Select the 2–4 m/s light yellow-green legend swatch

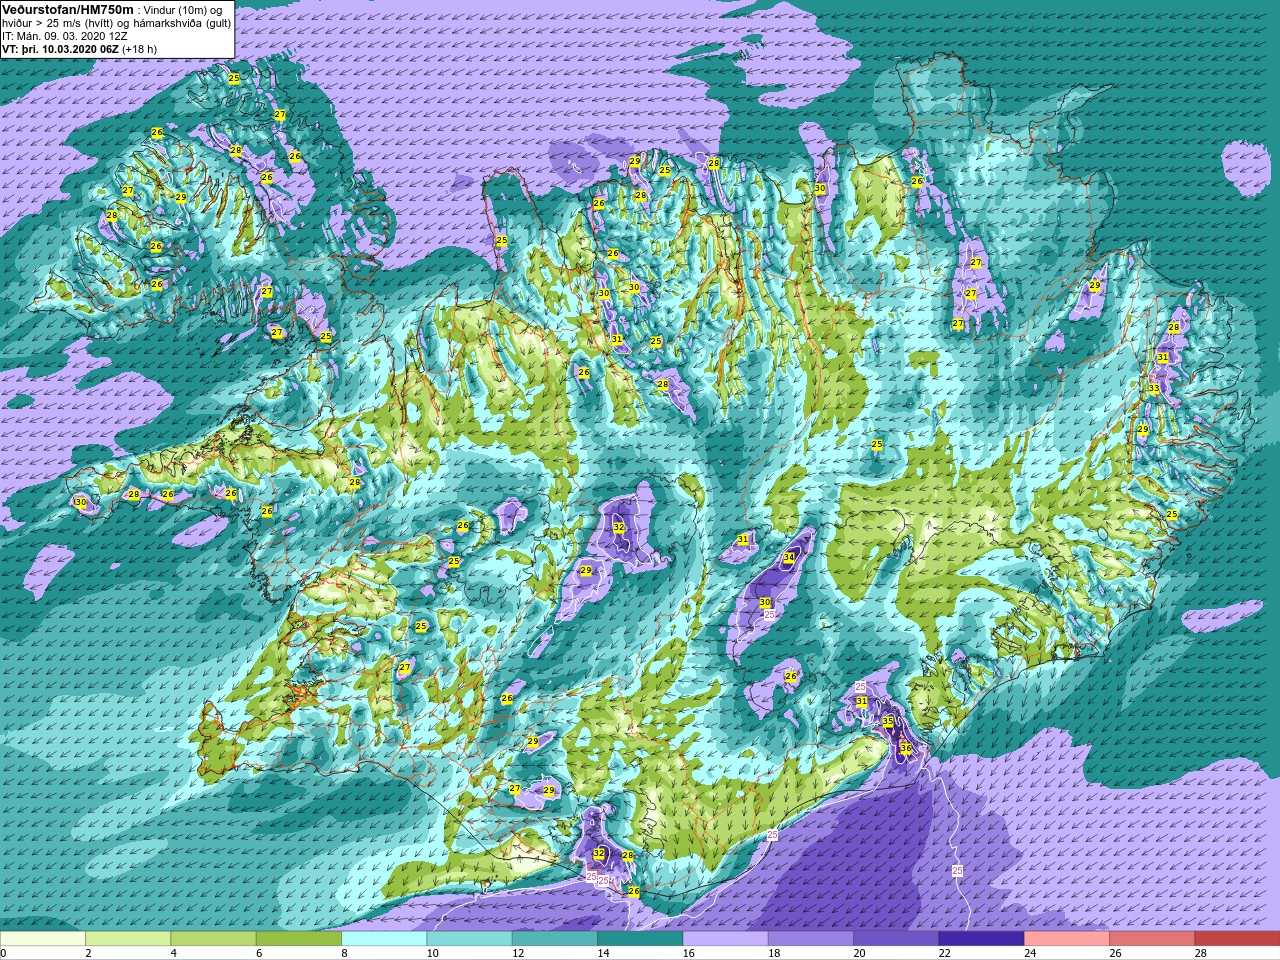[128, 939]
